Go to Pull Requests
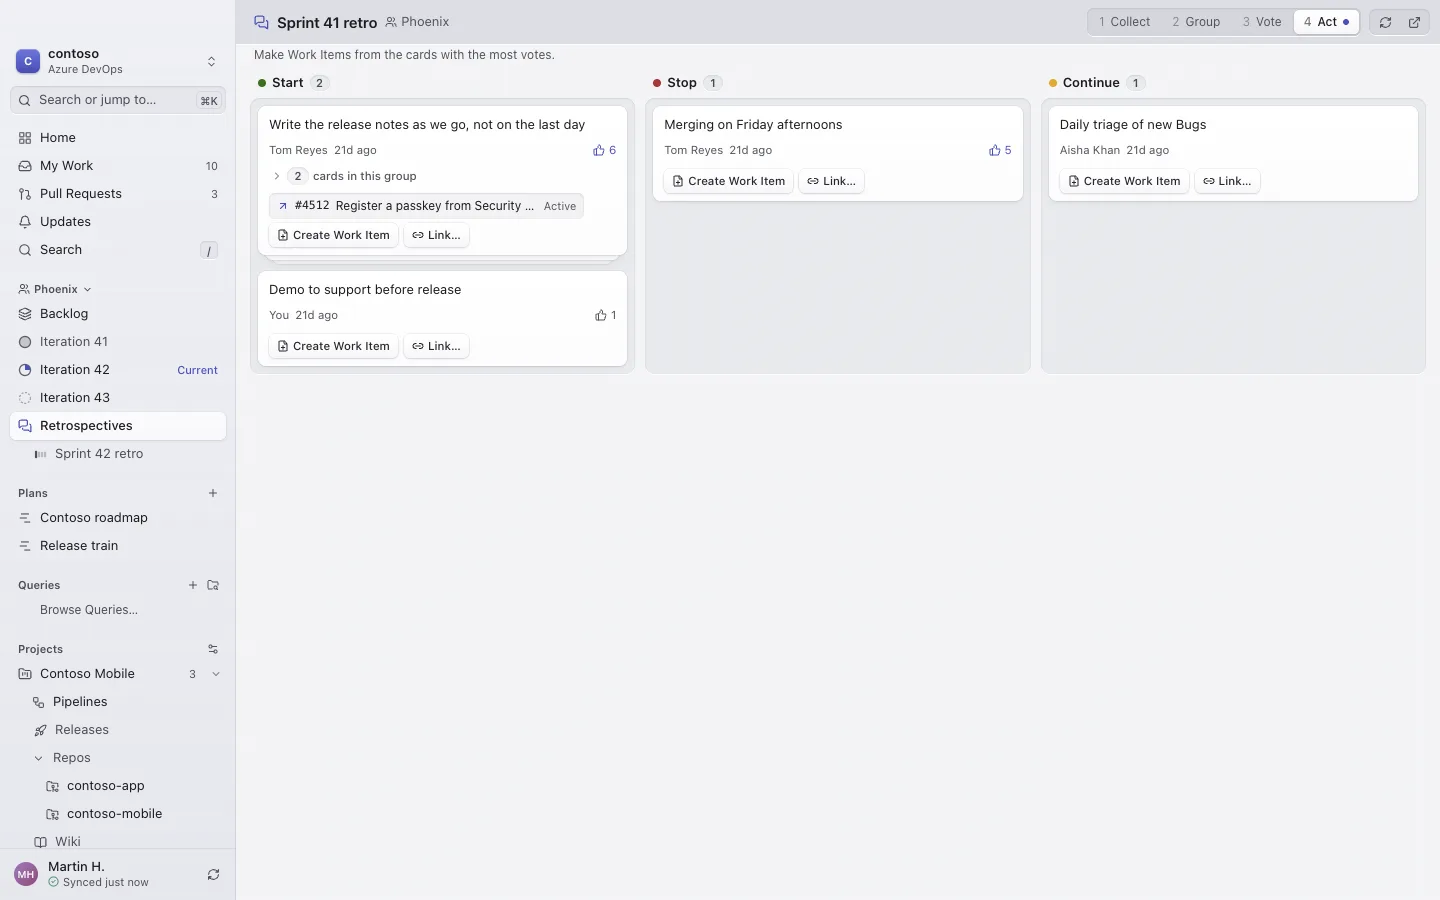The height and width of the screenshot is (900, 1440). pos(118,194)
